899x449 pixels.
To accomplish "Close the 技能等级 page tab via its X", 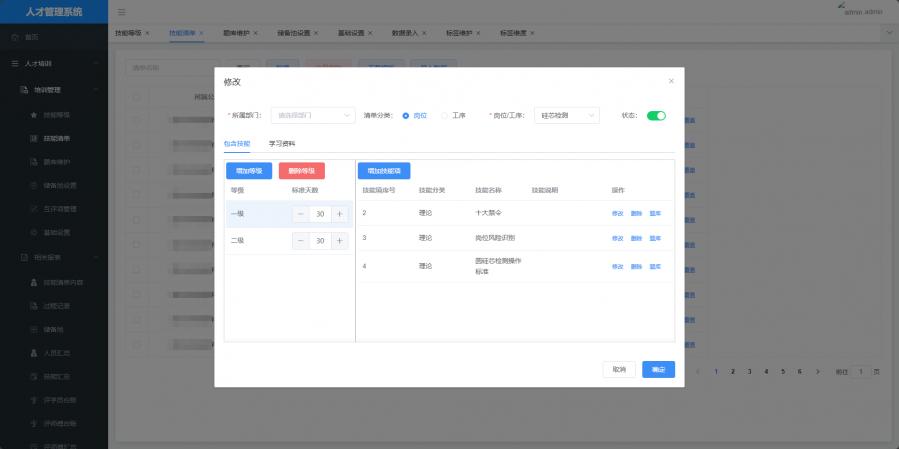I will 147,33.
